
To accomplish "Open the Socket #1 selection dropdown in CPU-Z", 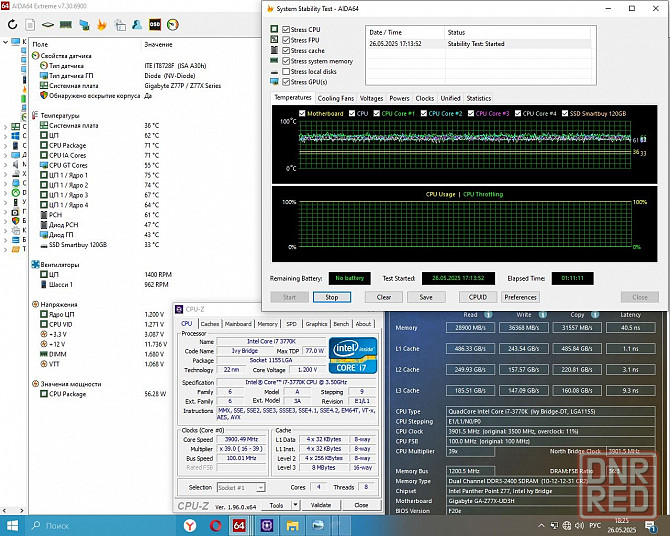I will click(x=261, y=487).
